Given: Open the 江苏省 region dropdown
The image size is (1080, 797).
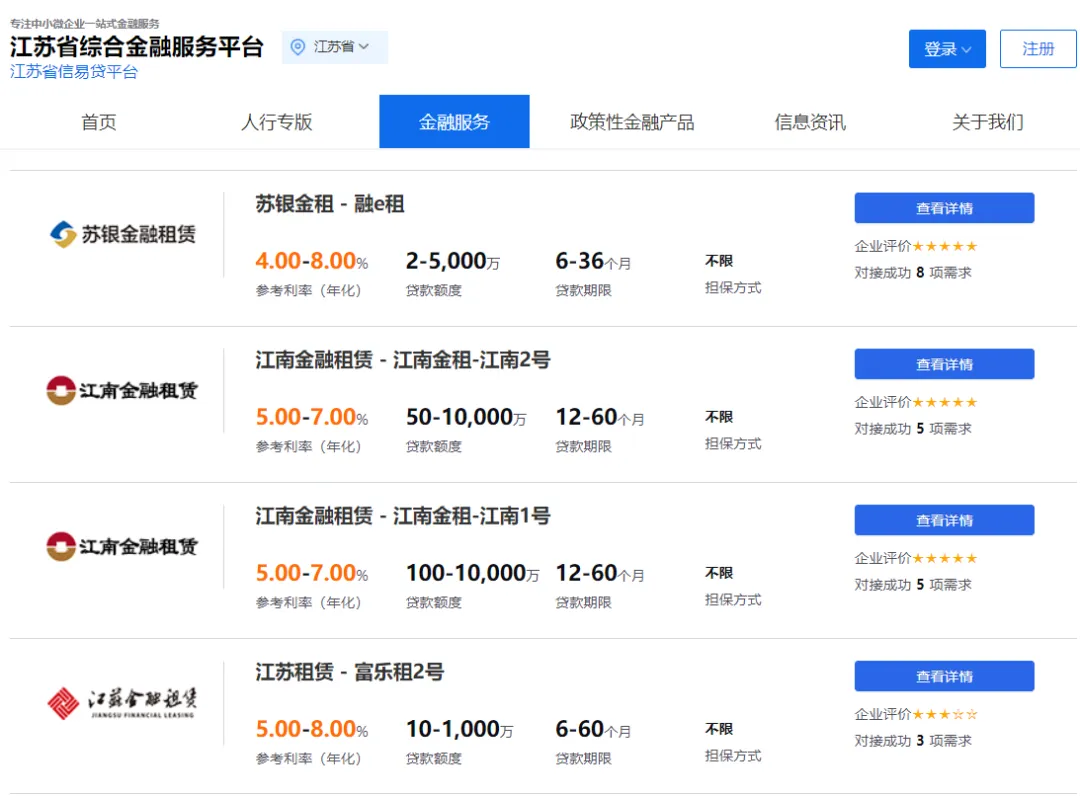Looking at the screenshot, I should pos(335,47).
